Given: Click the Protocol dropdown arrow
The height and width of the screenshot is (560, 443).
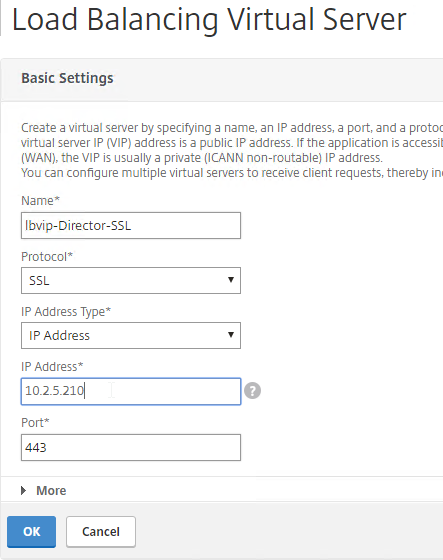Looking at the screenshot, I should (x=231, y=280).
